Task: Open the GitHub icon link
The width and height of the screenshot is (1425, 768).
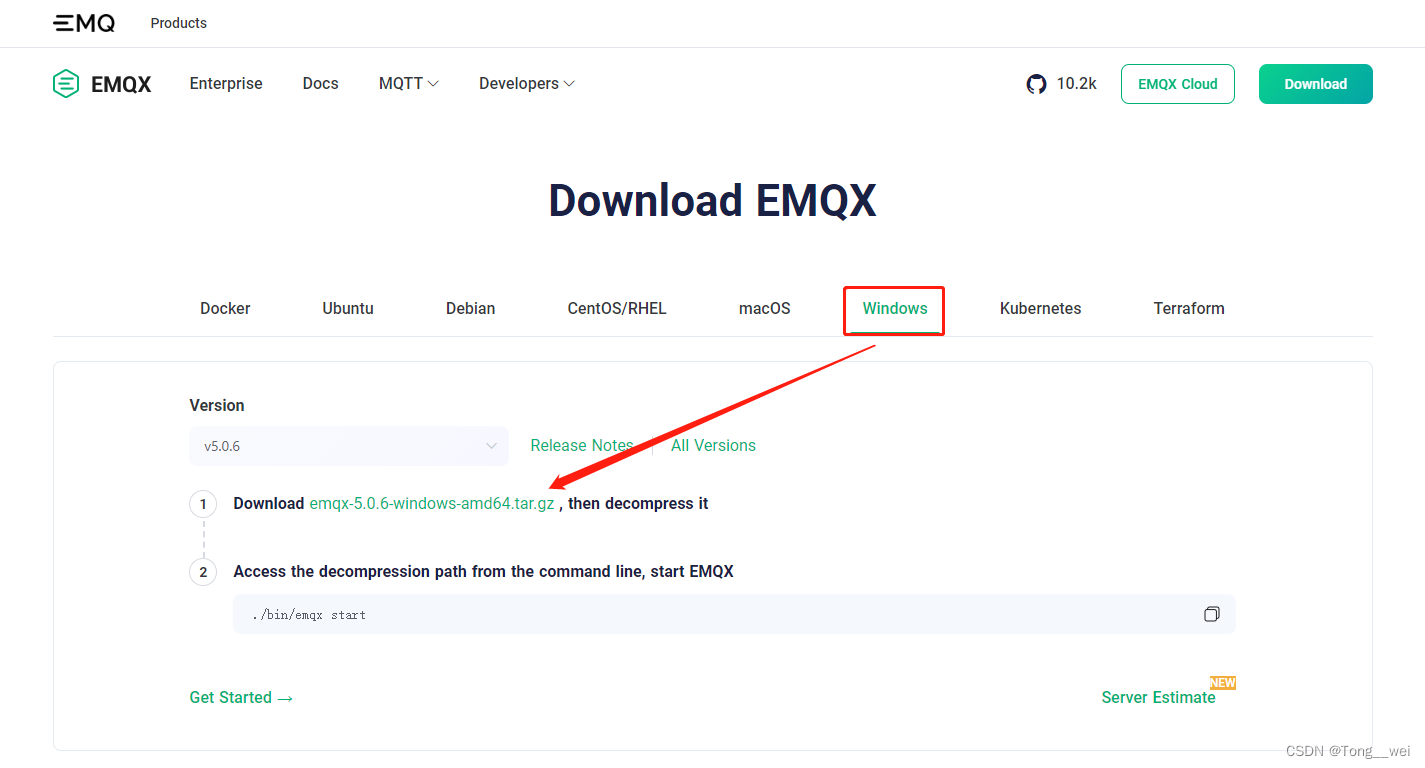Action: (x=1036, y=84)
